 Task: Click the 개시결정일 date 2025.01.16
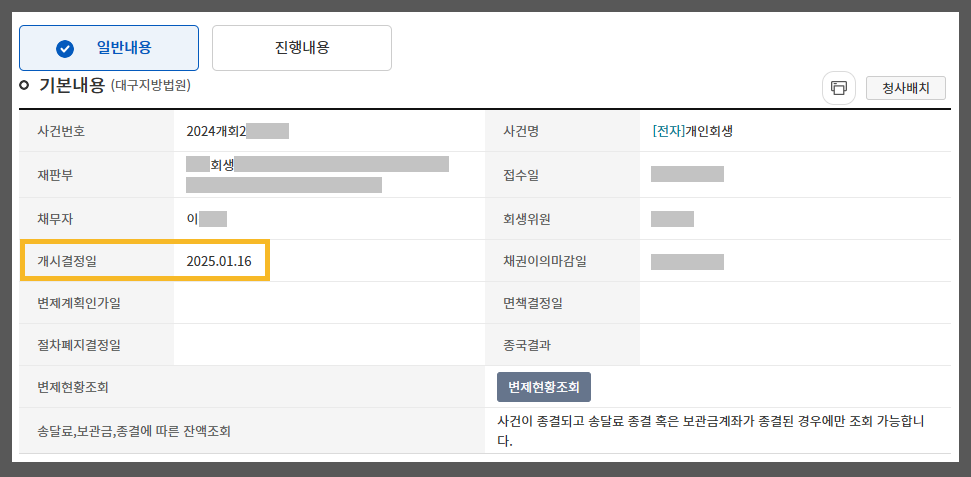[x=219, y=261]
